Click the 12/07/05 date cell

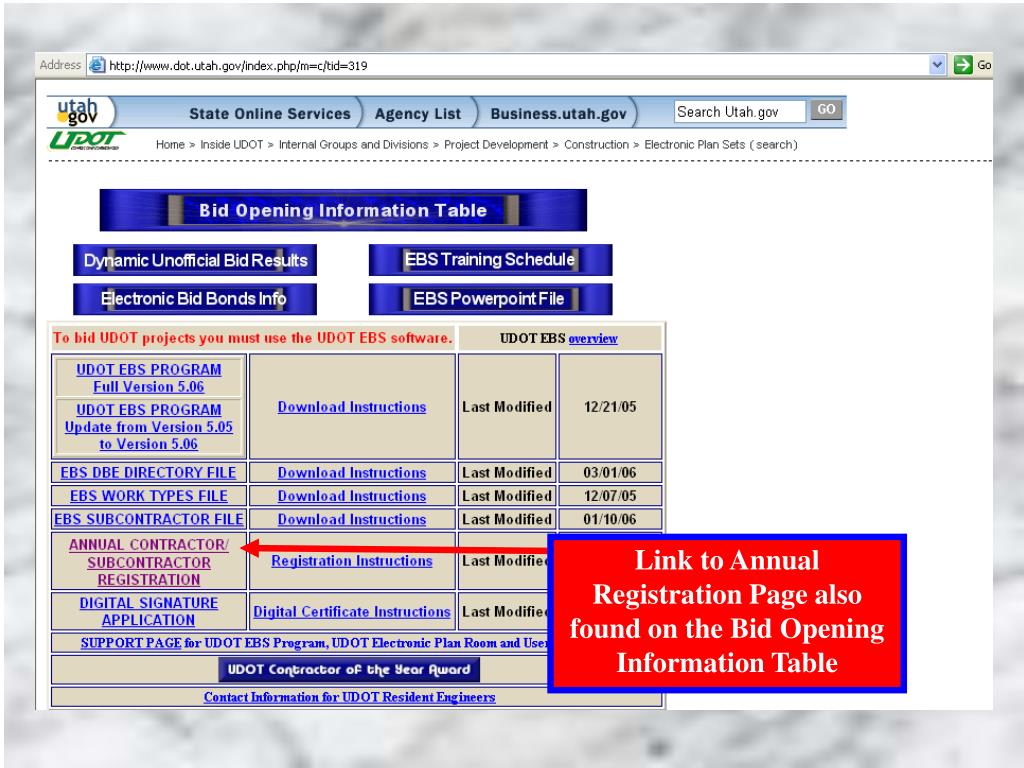(610, 496)
